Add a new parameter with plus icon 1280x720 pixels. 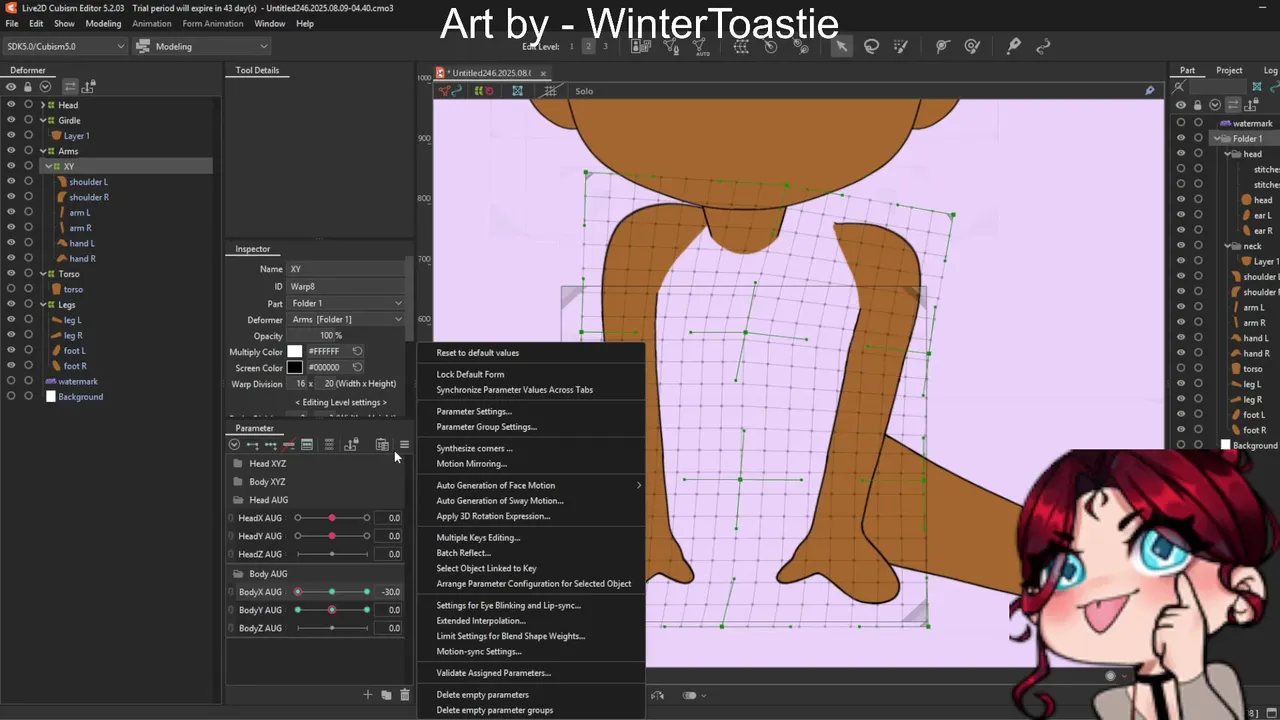367,695
